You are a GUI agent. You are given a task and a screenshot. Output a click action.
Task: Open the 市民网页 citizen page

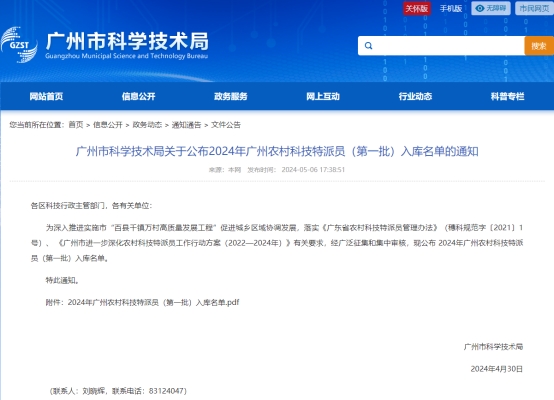click(x=534, y=8)
